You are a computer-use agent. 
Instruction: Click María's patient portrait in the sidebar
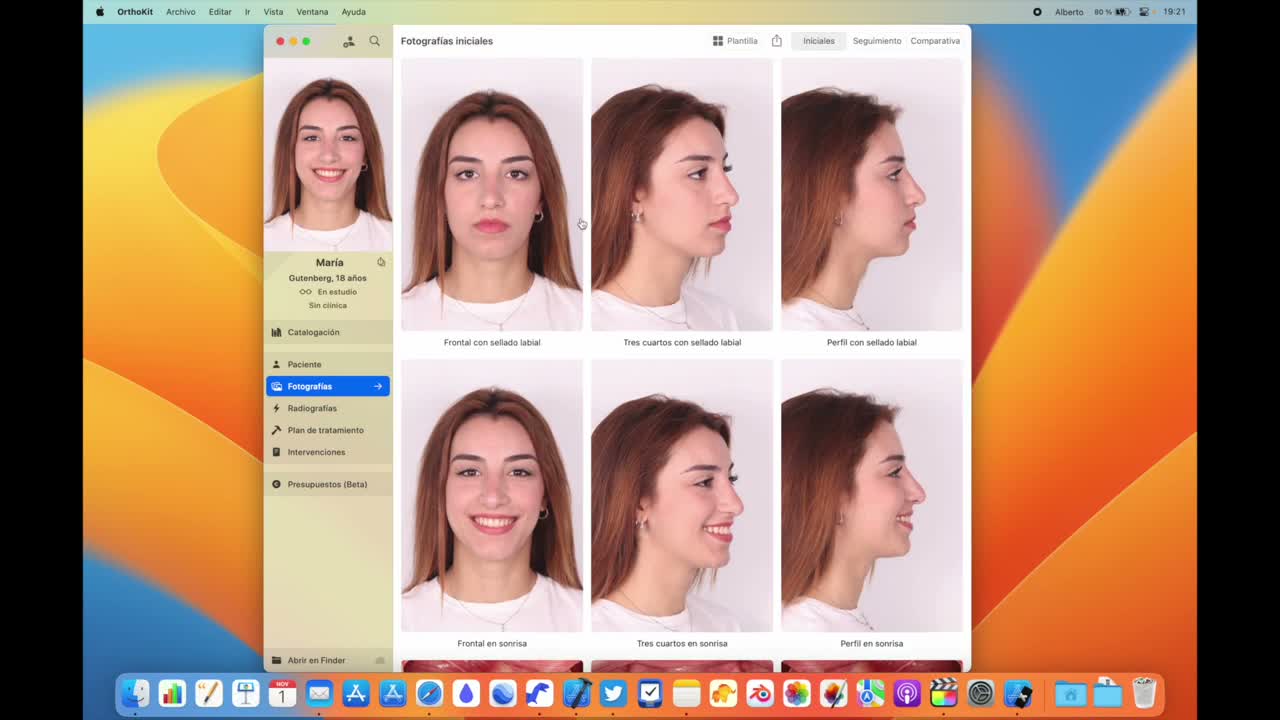pyautogui.click(x=328, y=155)
